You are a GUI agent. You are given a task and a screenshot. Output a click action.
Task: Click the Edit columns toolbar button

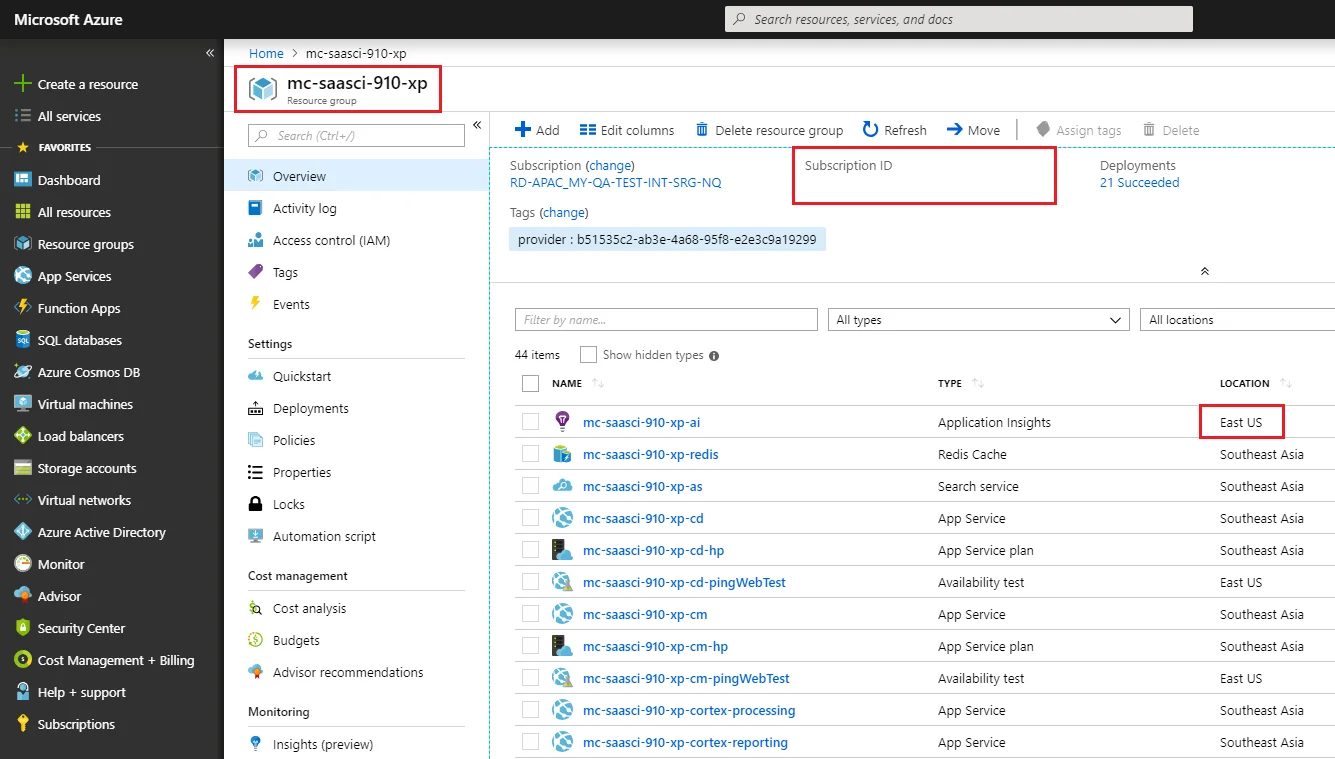coord(626,130)
